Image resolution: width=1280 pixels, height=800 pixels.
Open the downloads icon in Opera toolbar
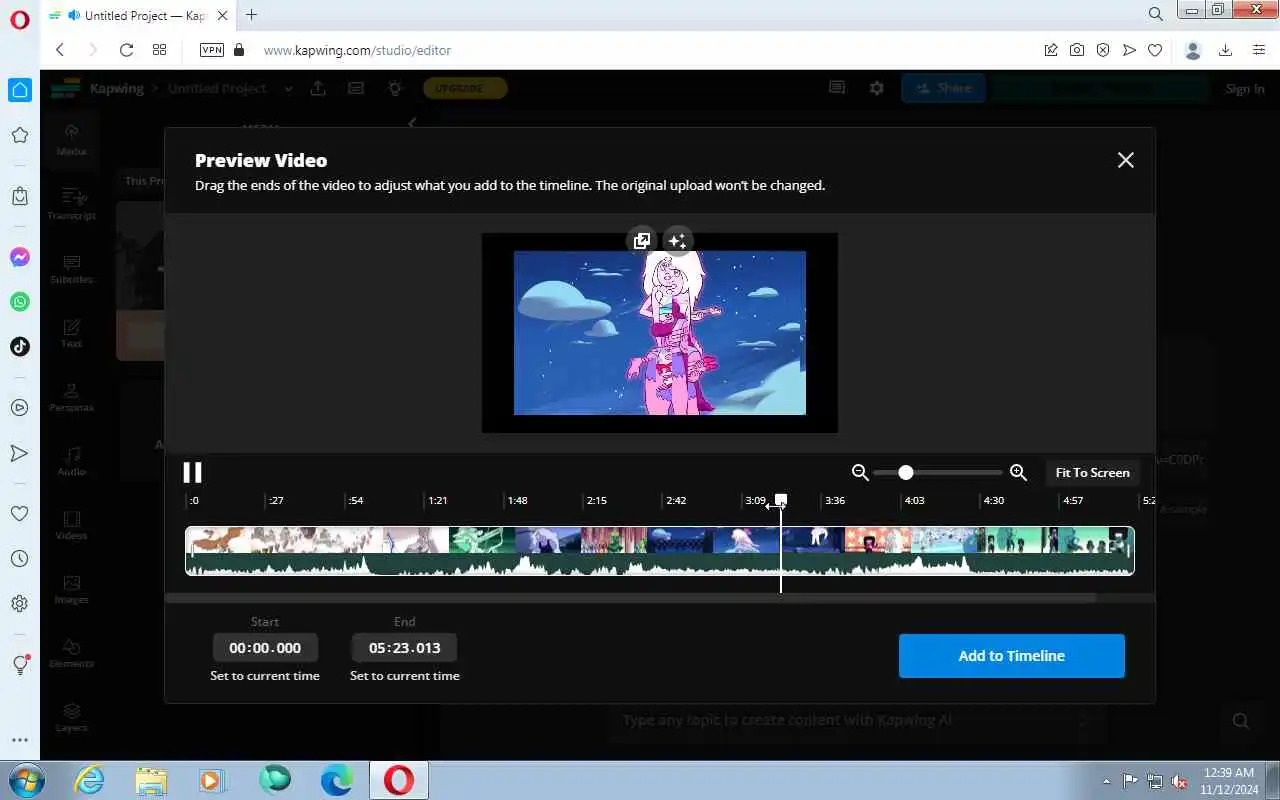click(1225, 50)
